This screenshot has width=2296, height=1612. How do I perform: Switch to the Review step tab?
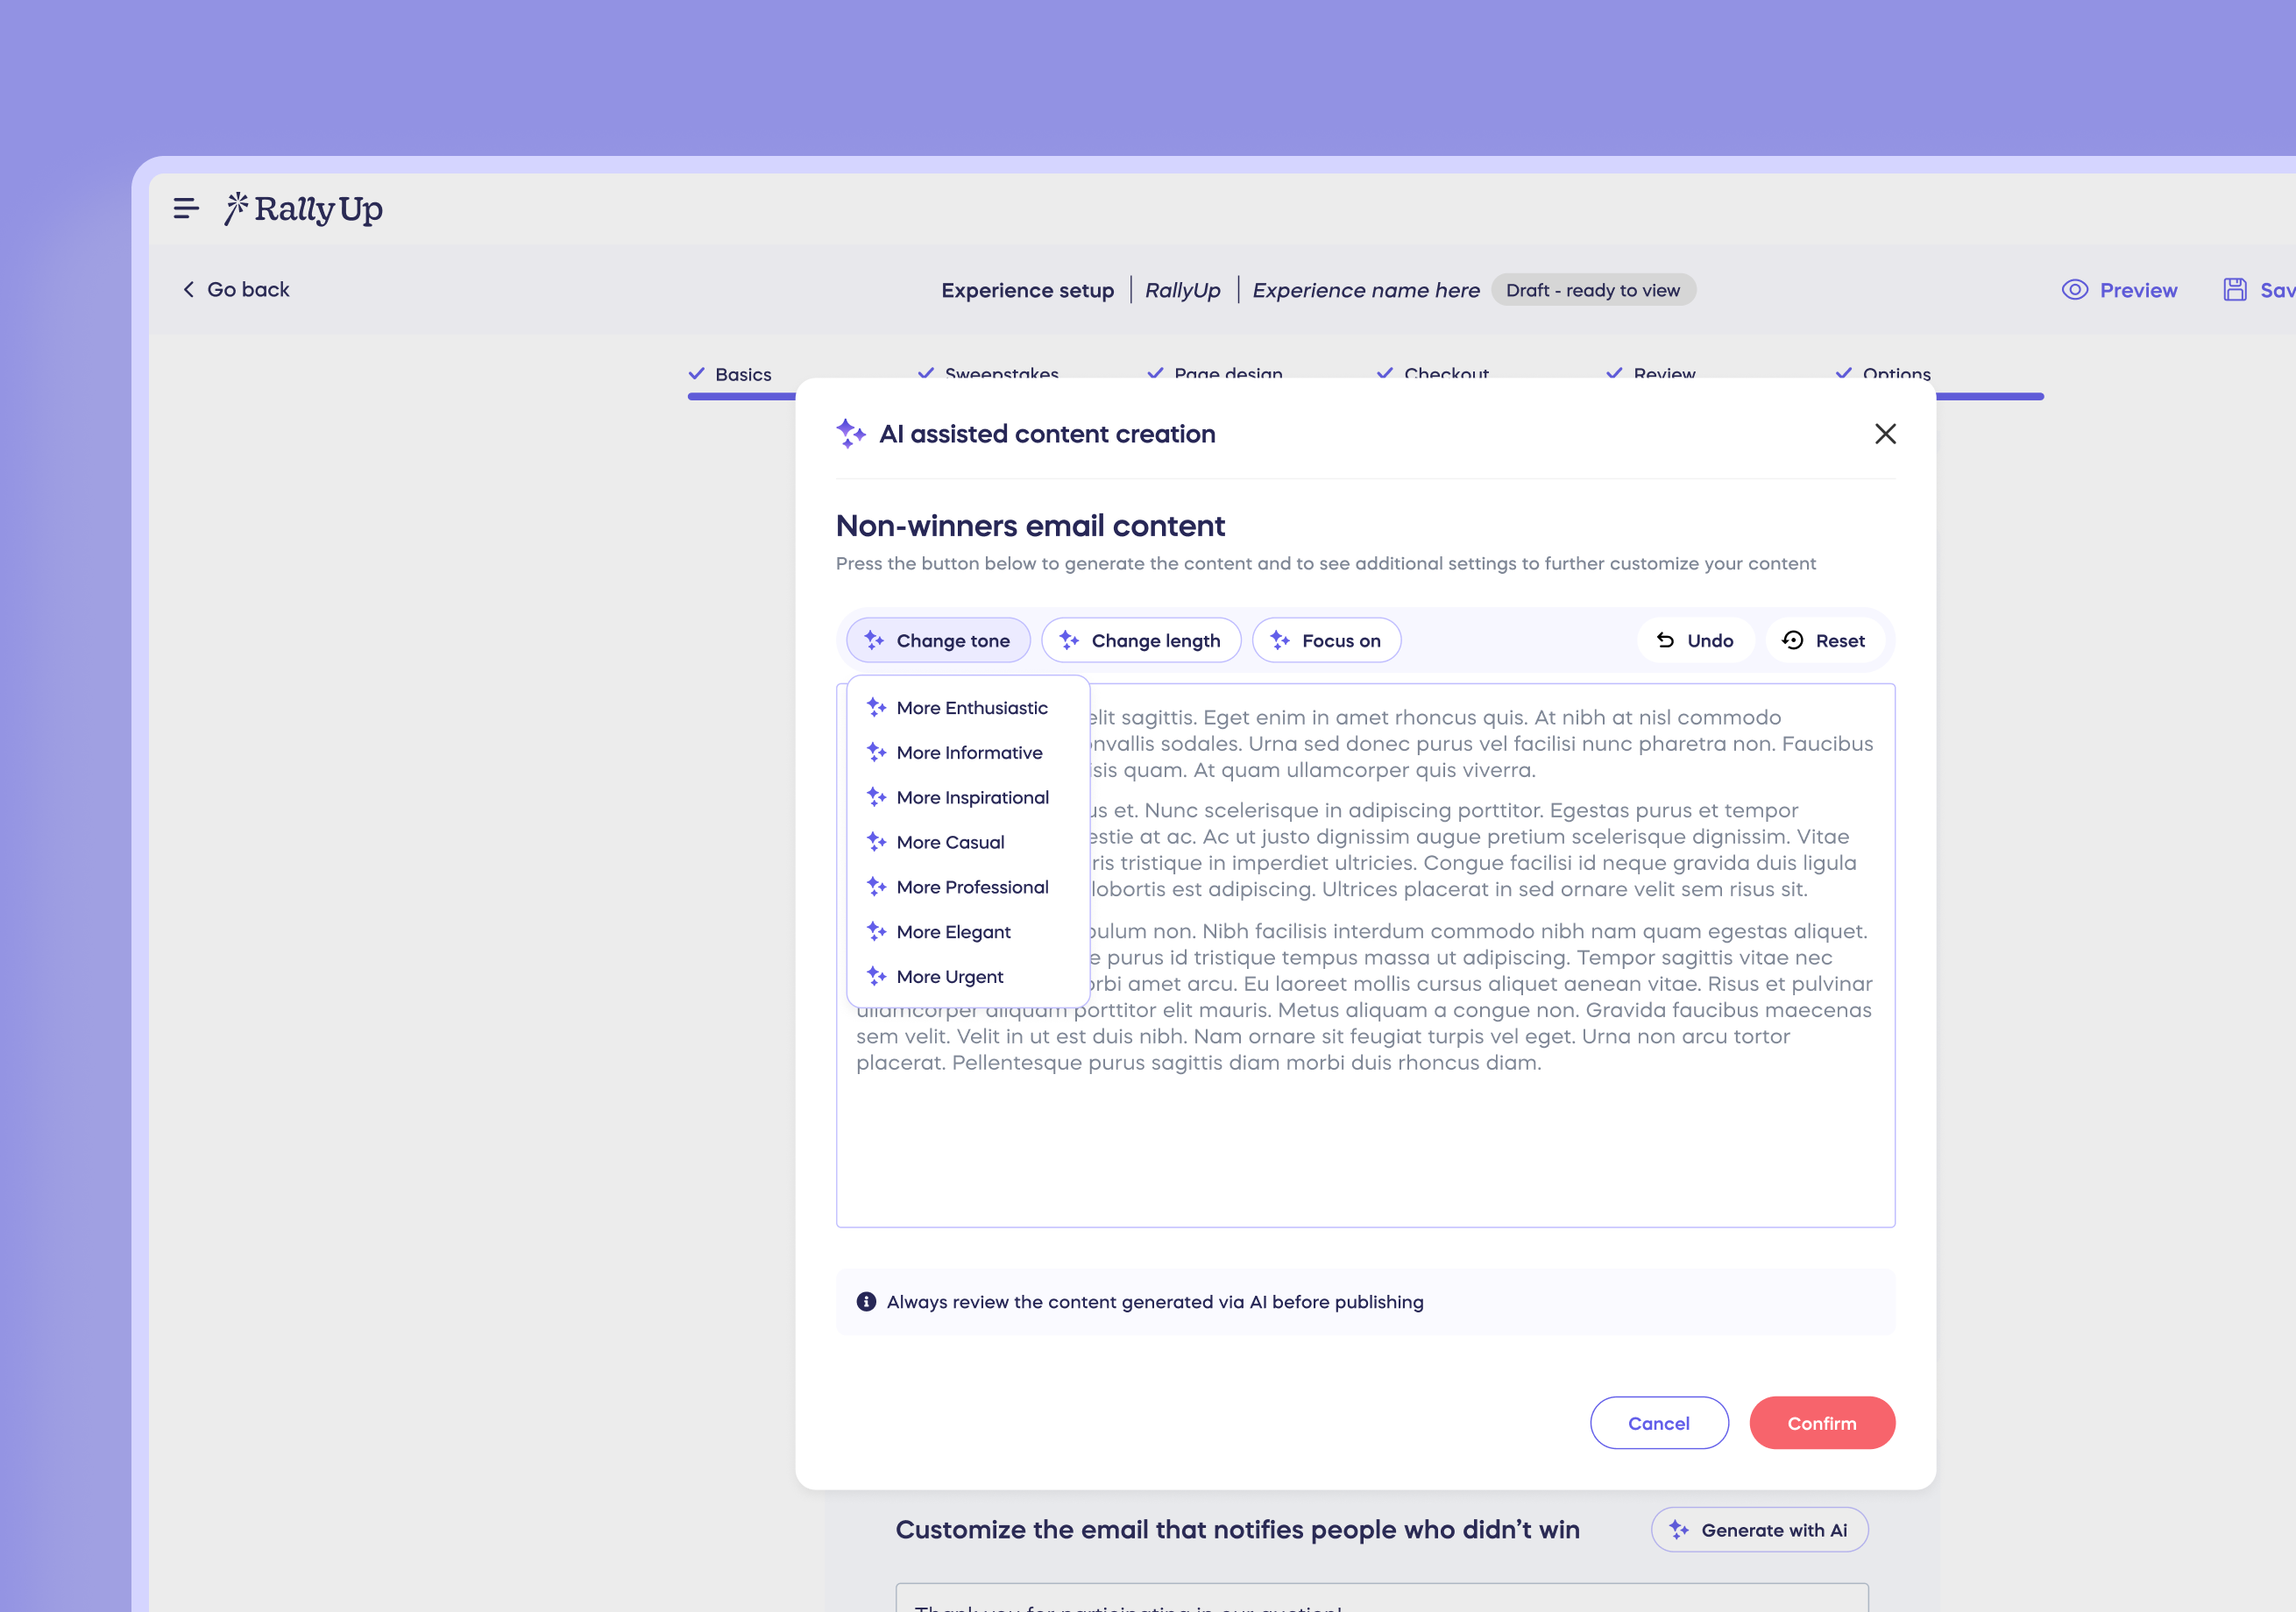pos(1651,372)
